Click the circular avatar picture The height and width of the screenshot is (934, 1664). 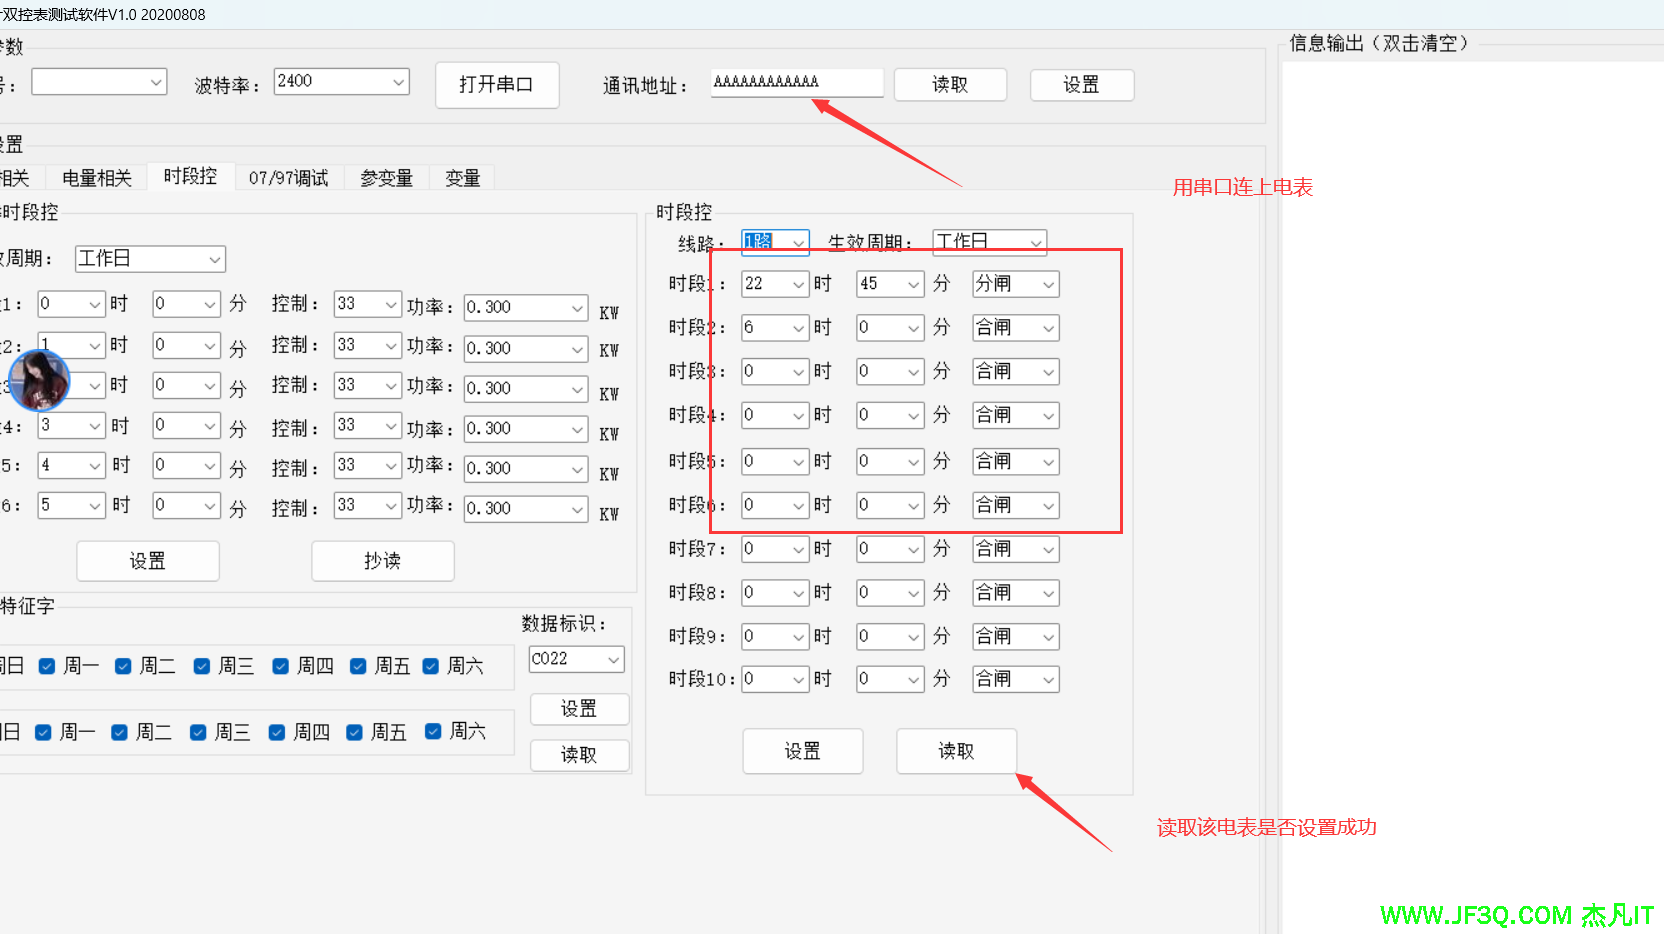[39, 380]
